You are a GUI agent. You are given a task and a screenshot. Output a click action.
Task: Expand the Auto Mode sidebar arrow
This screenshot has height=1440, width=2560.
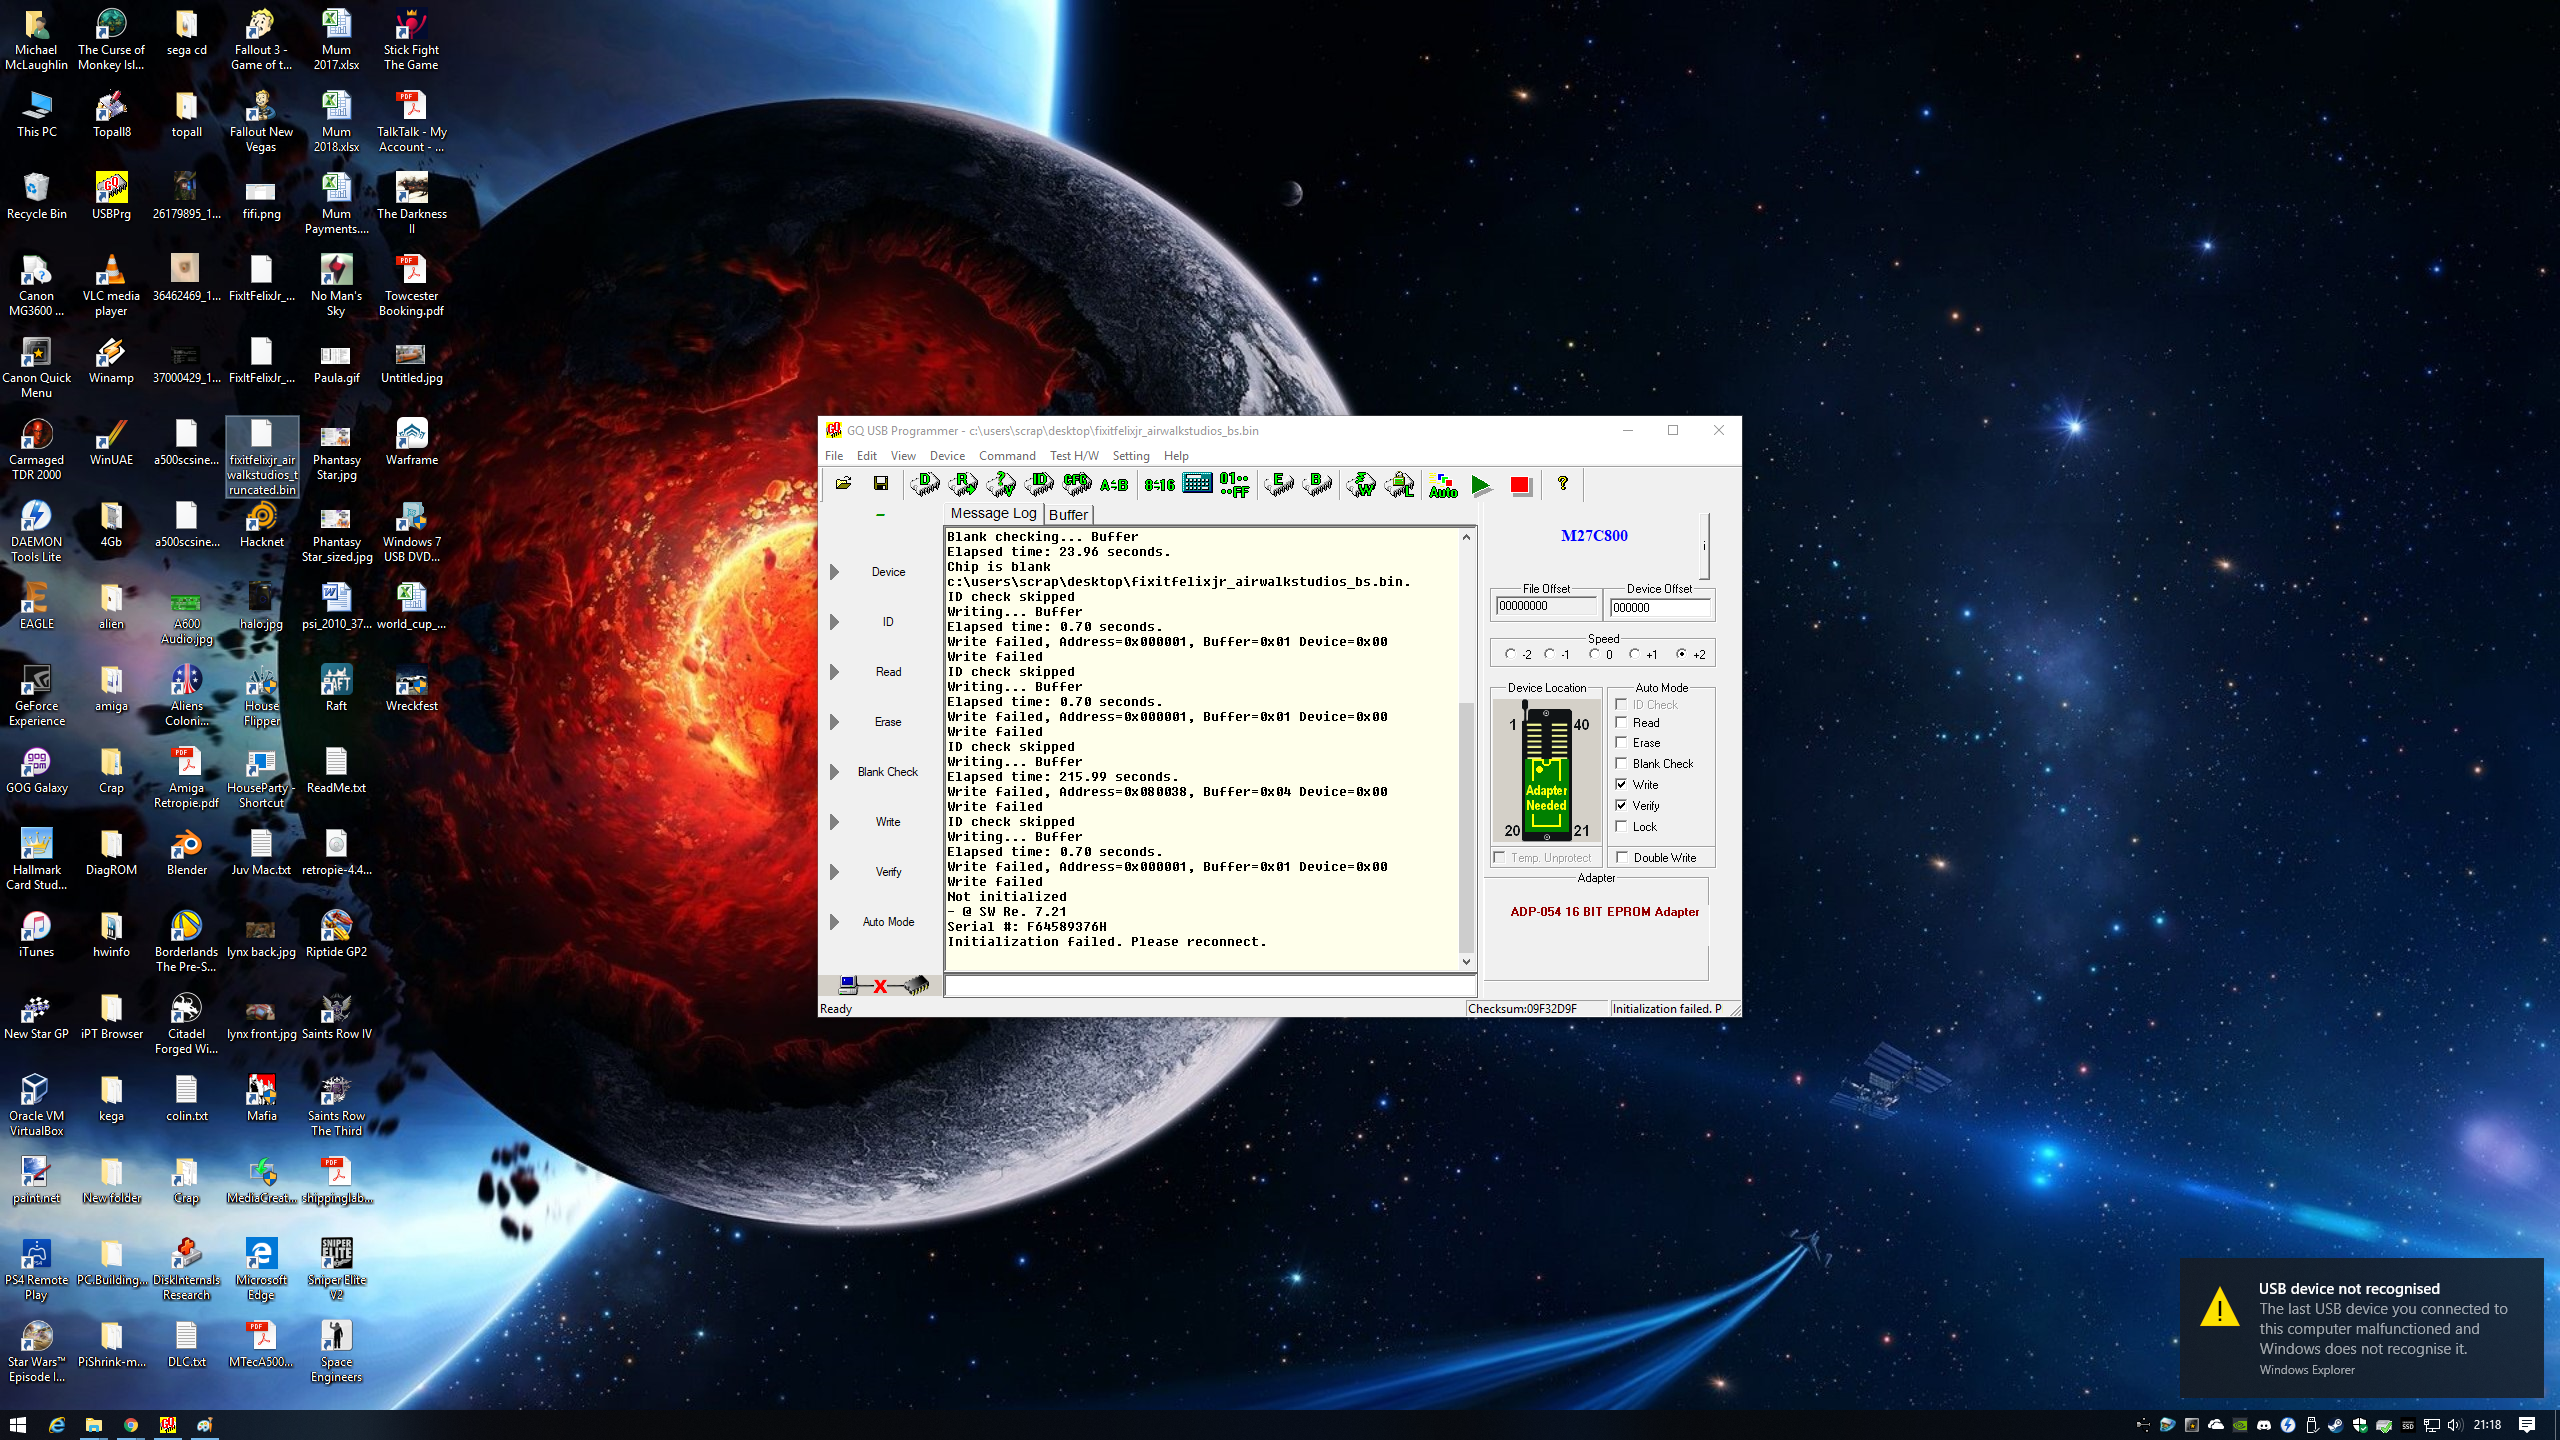834,922
